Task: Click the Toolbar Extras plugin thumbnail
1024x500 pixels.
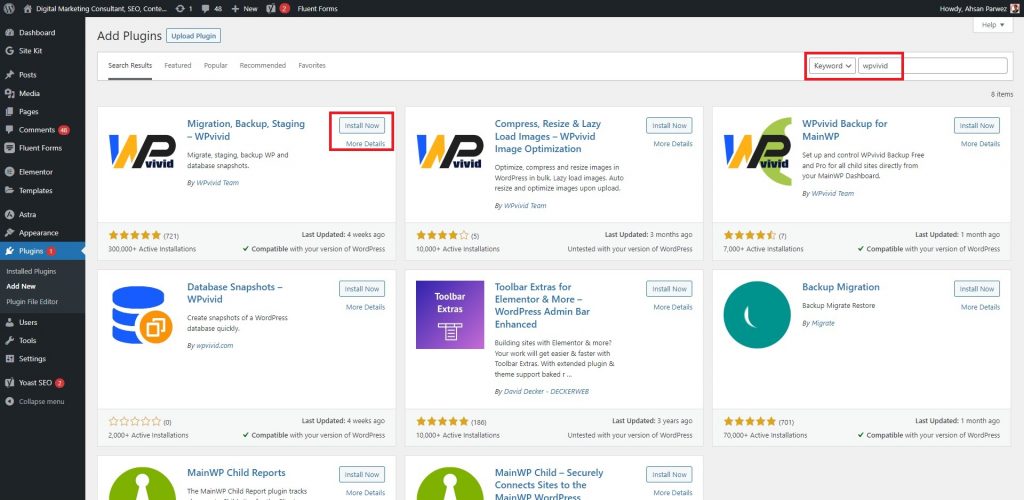Action: coord(450,315)
